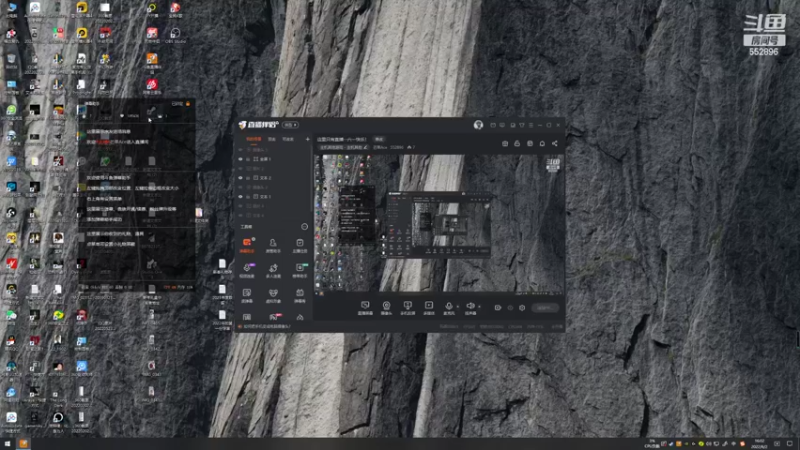Image resolution: width=800 pixels, height=450 pixels.
Task: Open the user avatar in the title bar
Action: [478, 125]
